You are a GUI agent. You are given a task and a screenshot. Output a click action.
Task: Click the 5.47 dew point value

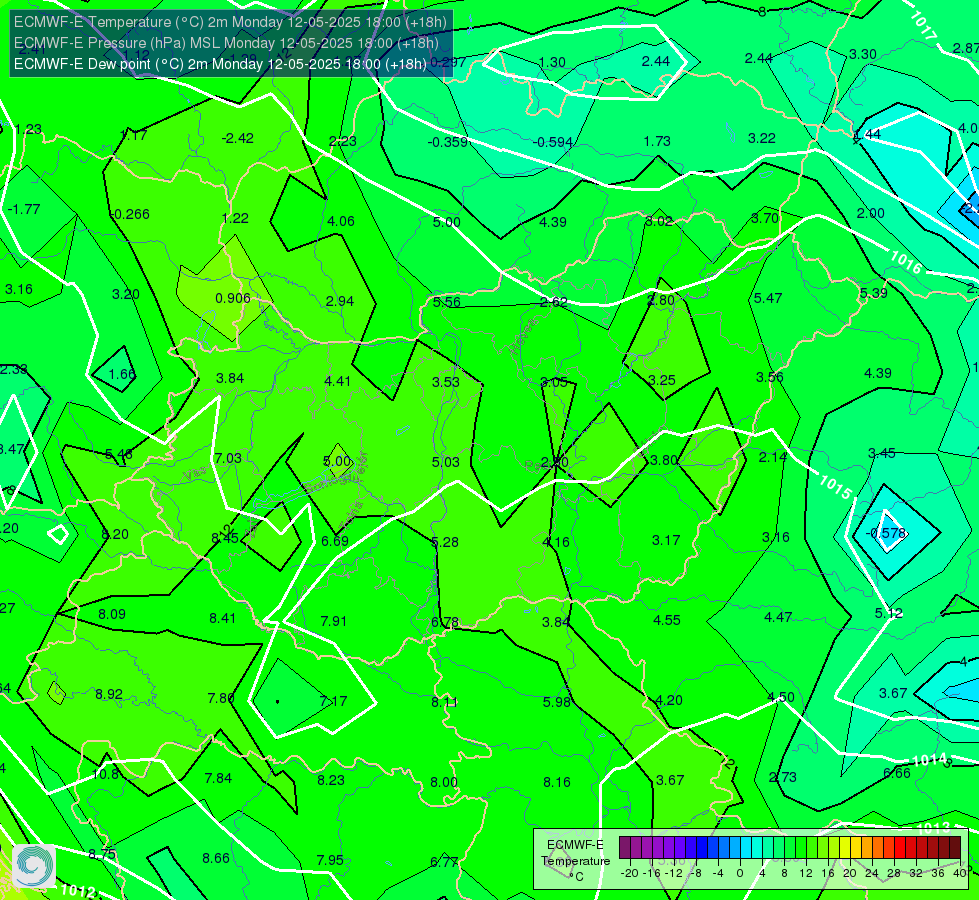coord(768,298)
